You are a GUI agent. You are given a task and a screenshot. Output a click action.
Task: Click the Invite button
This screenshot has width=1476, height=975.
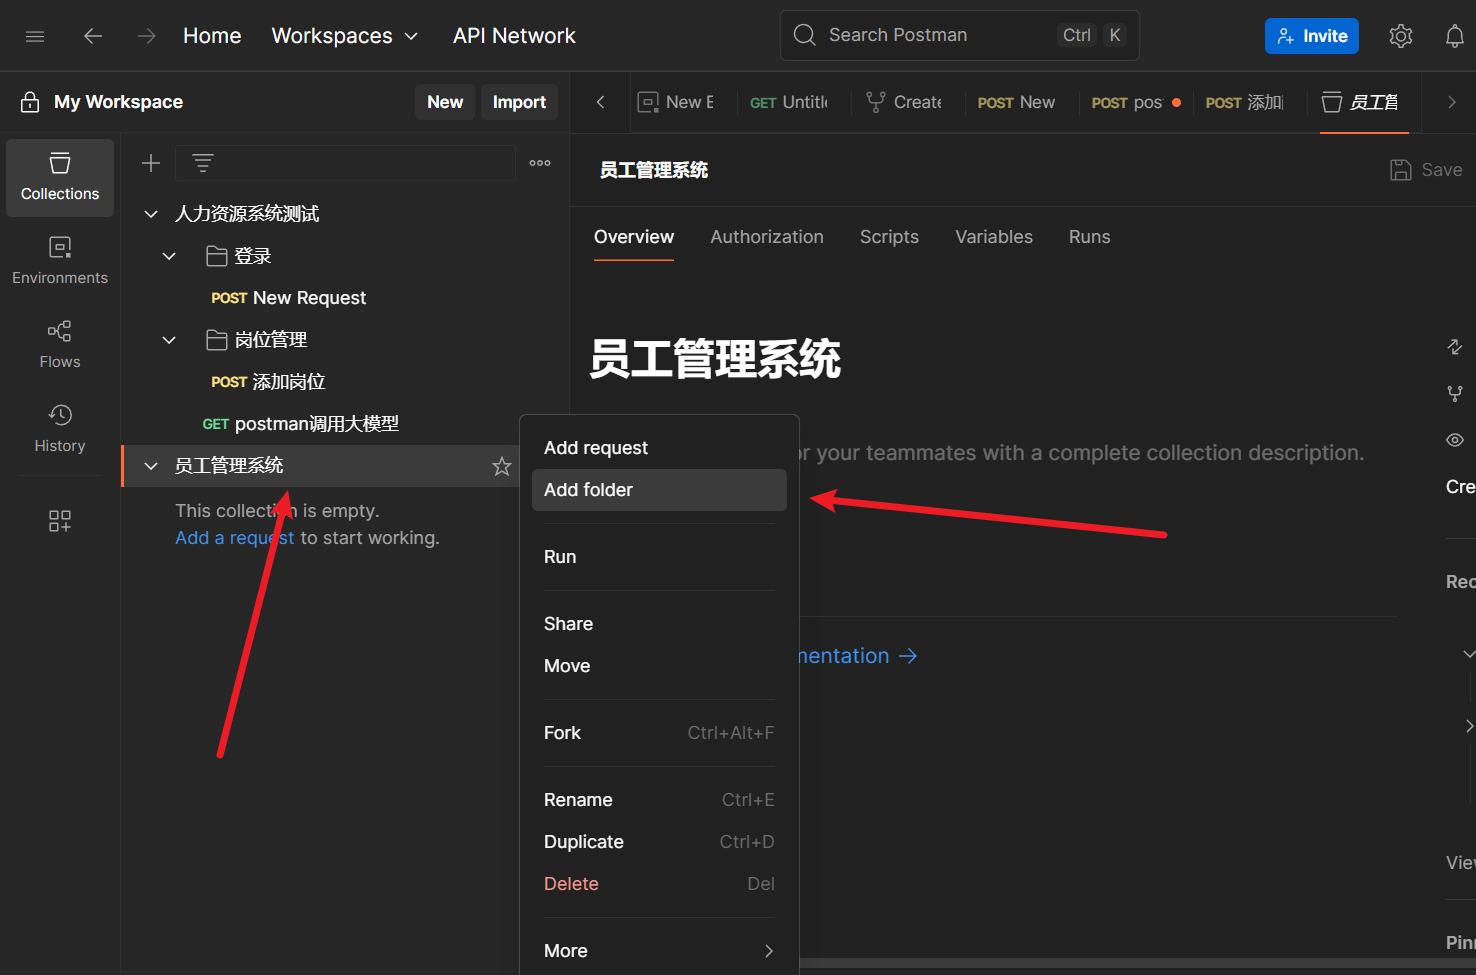[x=1311, y=36]
